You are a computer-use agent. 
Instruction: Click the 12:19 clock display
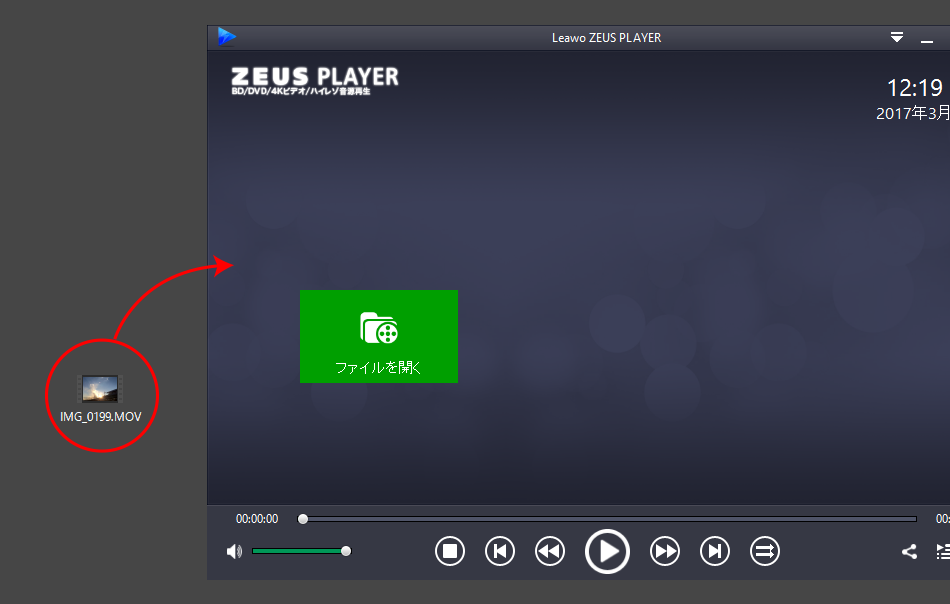pyautogui.click(x=914, y=88)
